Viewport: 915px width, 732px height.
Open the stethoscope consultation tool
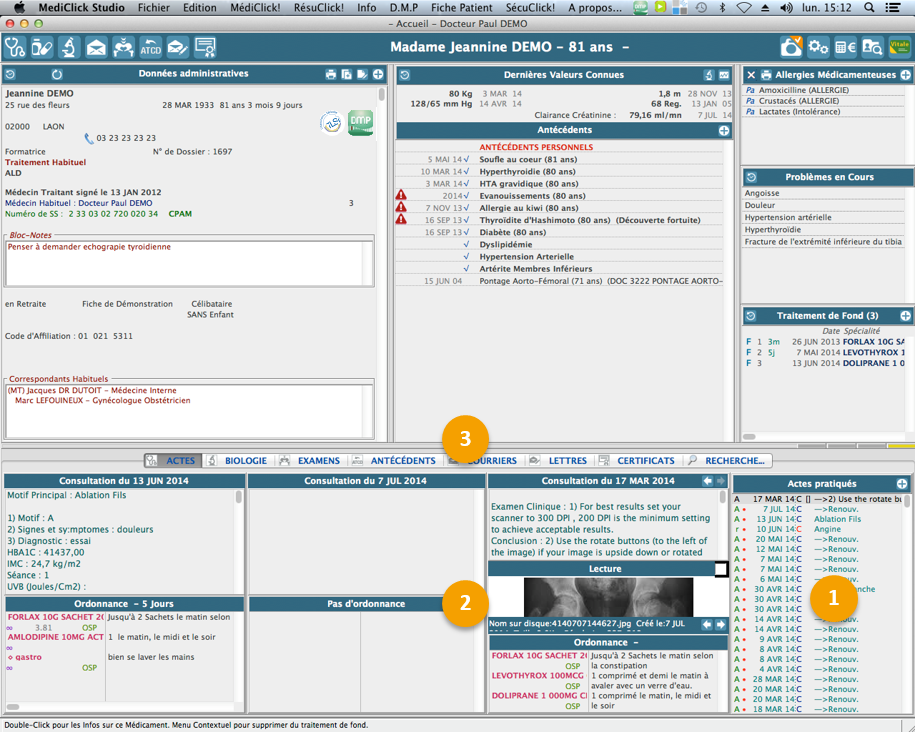tap(15, 47)
